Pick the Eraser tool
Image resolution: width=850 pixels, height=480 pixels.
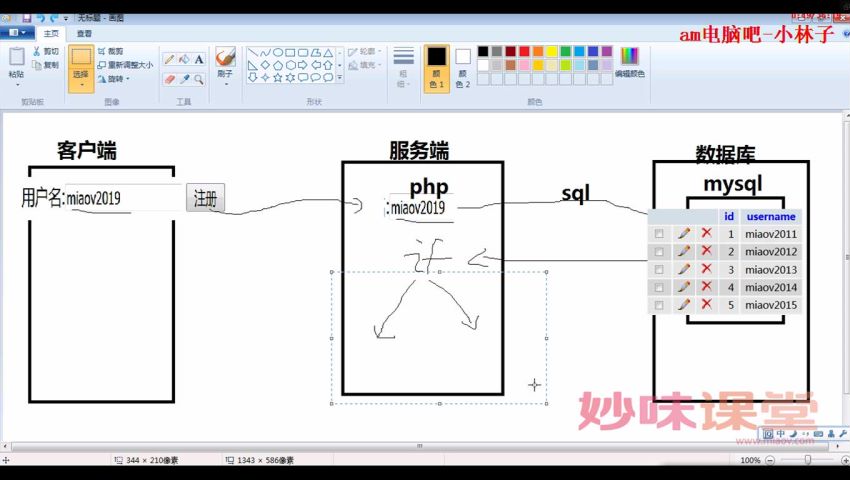[169, 79]
